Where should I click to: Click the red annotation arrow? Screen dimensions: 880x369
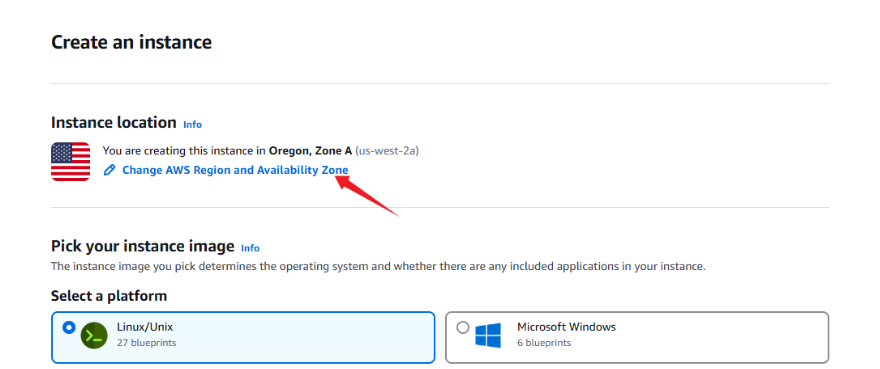(366, 195)
